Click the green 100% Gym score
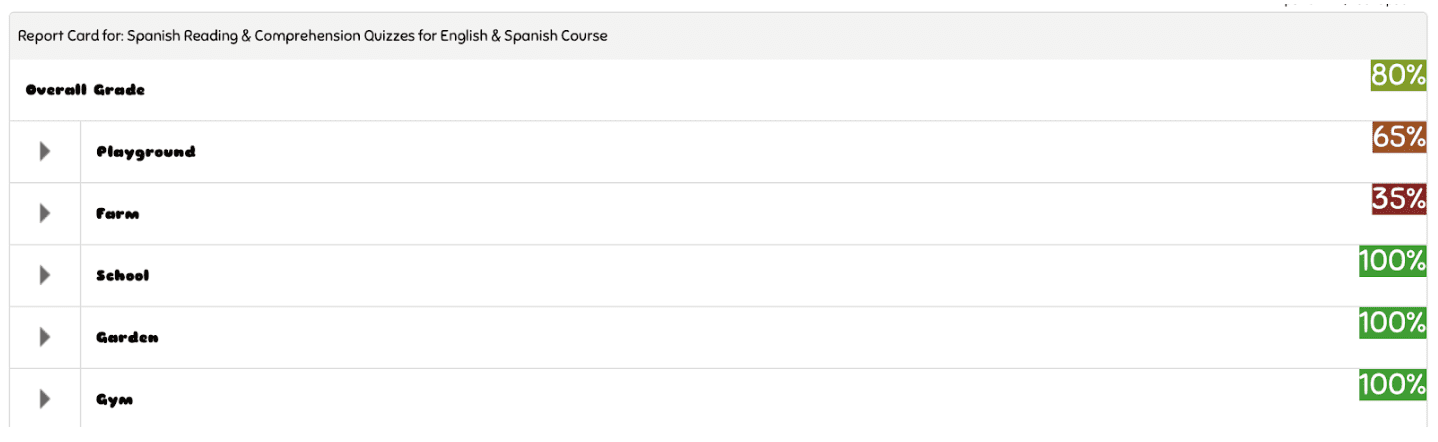 [1392, 385]
